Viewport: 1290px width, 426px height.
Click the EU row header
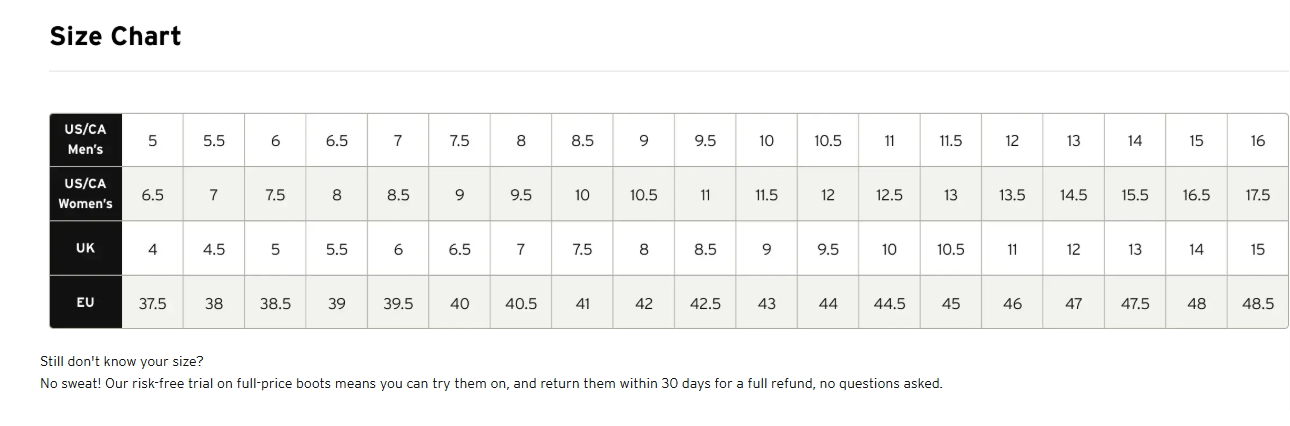pyautogui.click(x=85, y=302)
